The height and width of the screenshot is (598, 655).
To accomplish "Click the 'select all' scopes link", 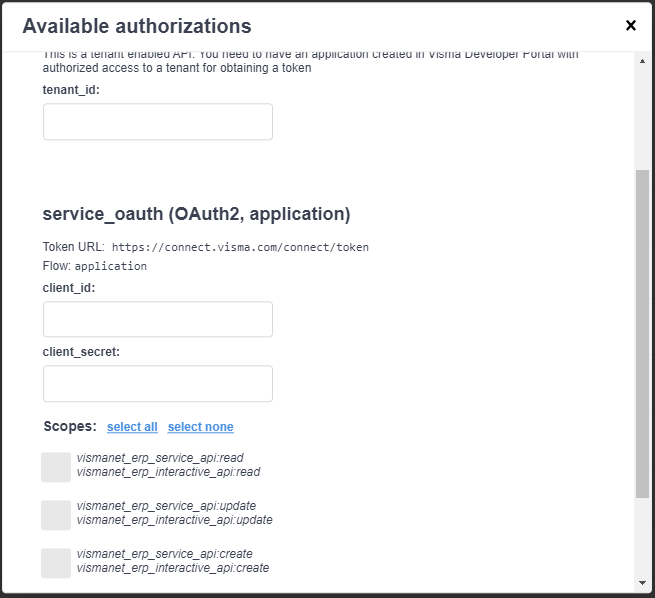I will point(132,427).
